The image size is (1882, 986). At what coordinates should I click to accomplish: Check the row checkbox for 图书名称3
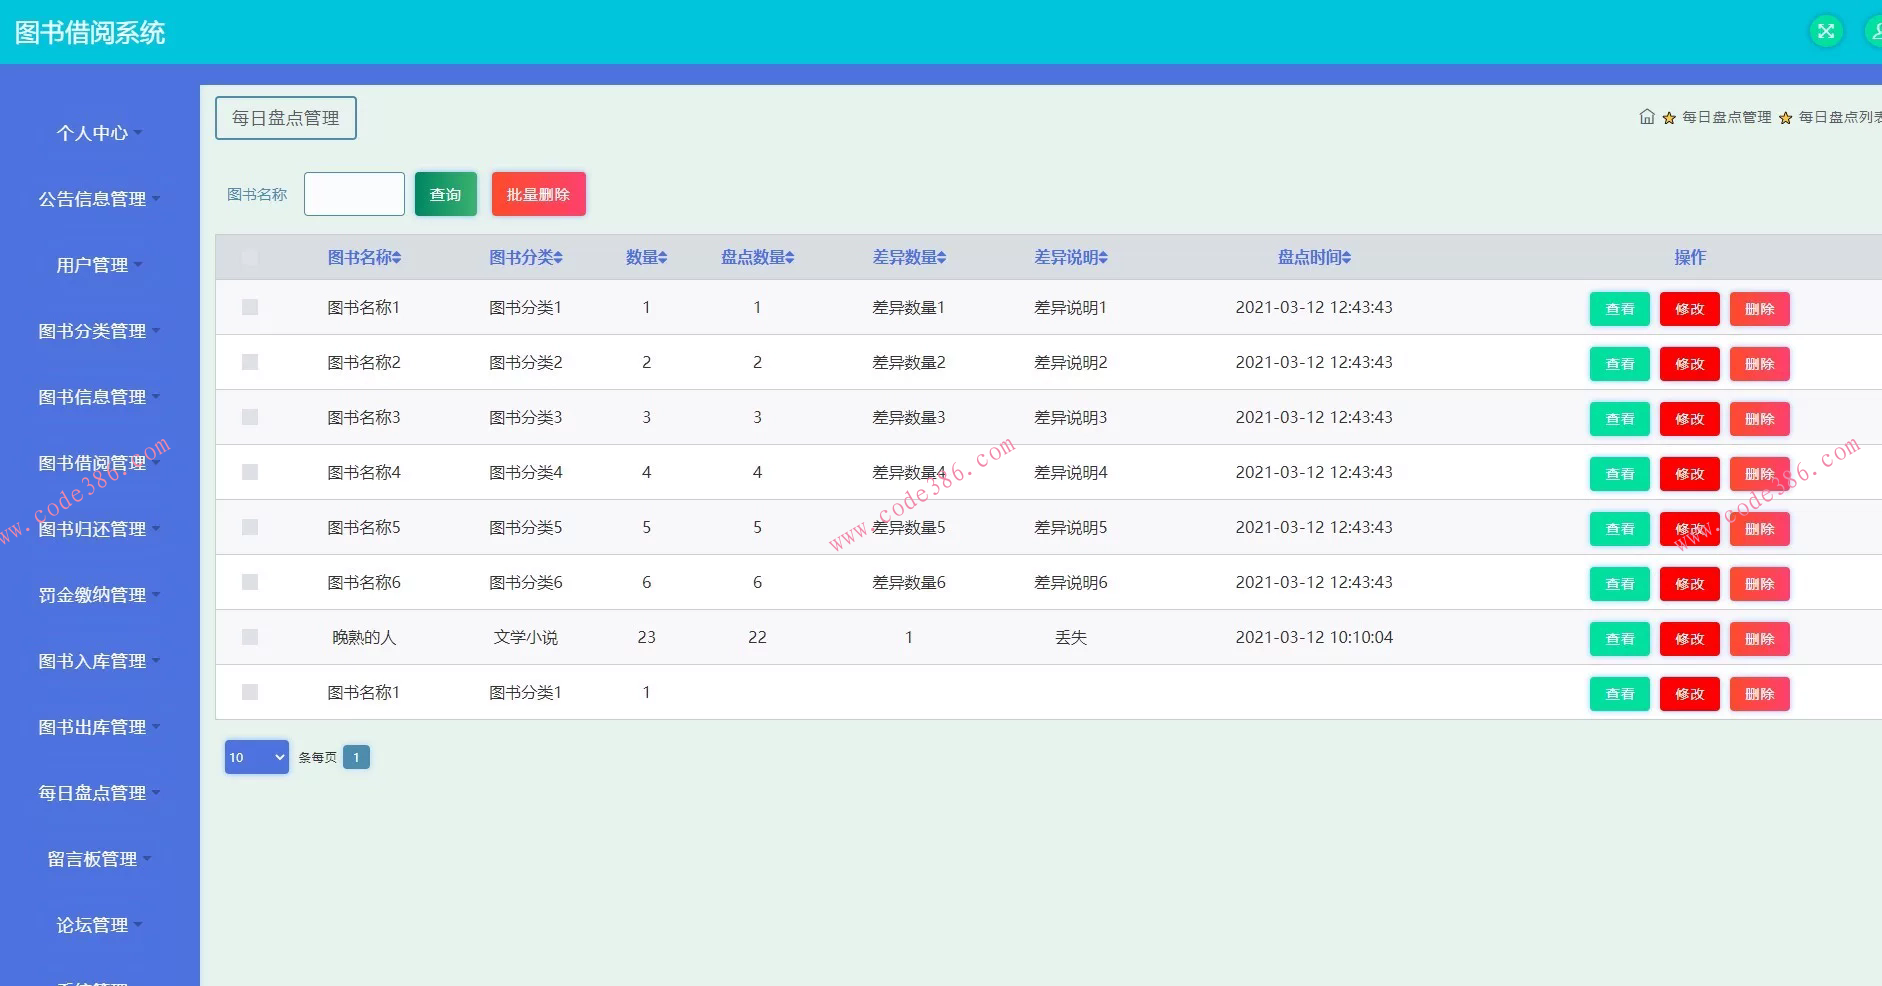[250, 417]
